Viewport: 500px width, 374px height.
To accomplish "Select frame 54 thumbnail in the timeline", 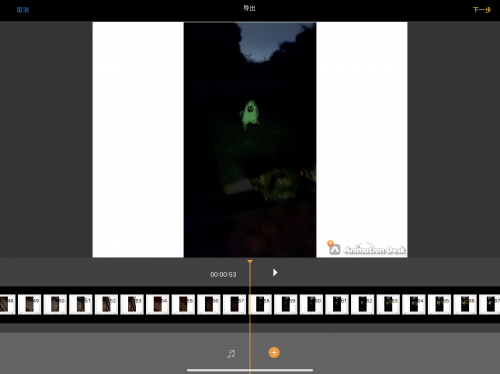I will coord(158,304).
